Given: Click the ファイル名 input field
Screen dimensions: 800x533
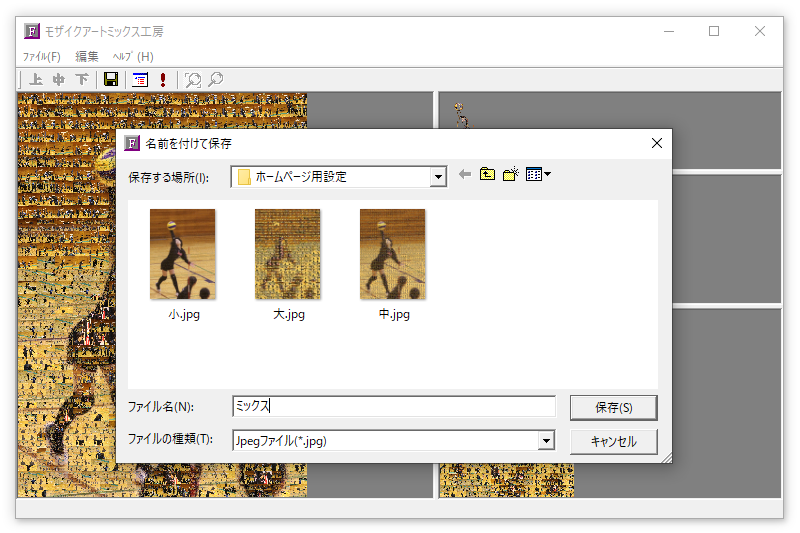Looking at the screenshot, I should (x=394, y=407).
